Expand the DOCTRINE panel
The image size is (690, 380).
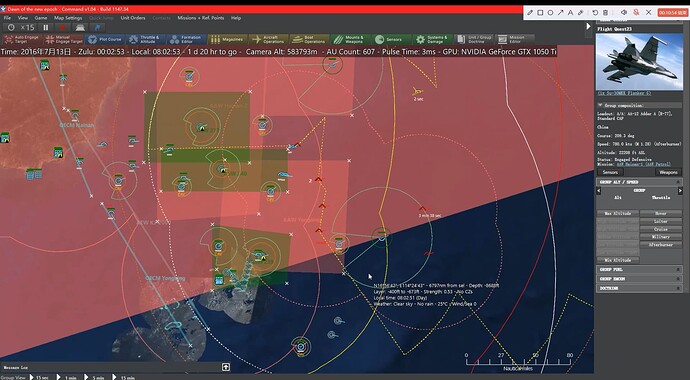(639, 288)
